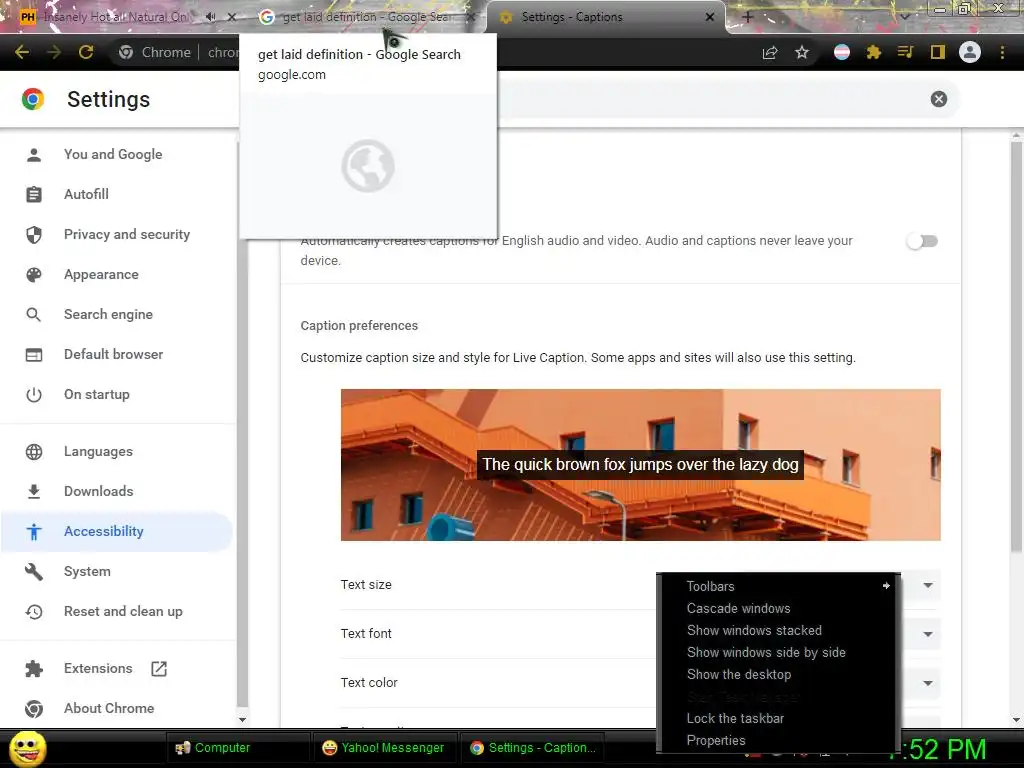Viewport: 1024px width, 768px height.
Task: Click the caption preview image
Action: coord(641,465)
